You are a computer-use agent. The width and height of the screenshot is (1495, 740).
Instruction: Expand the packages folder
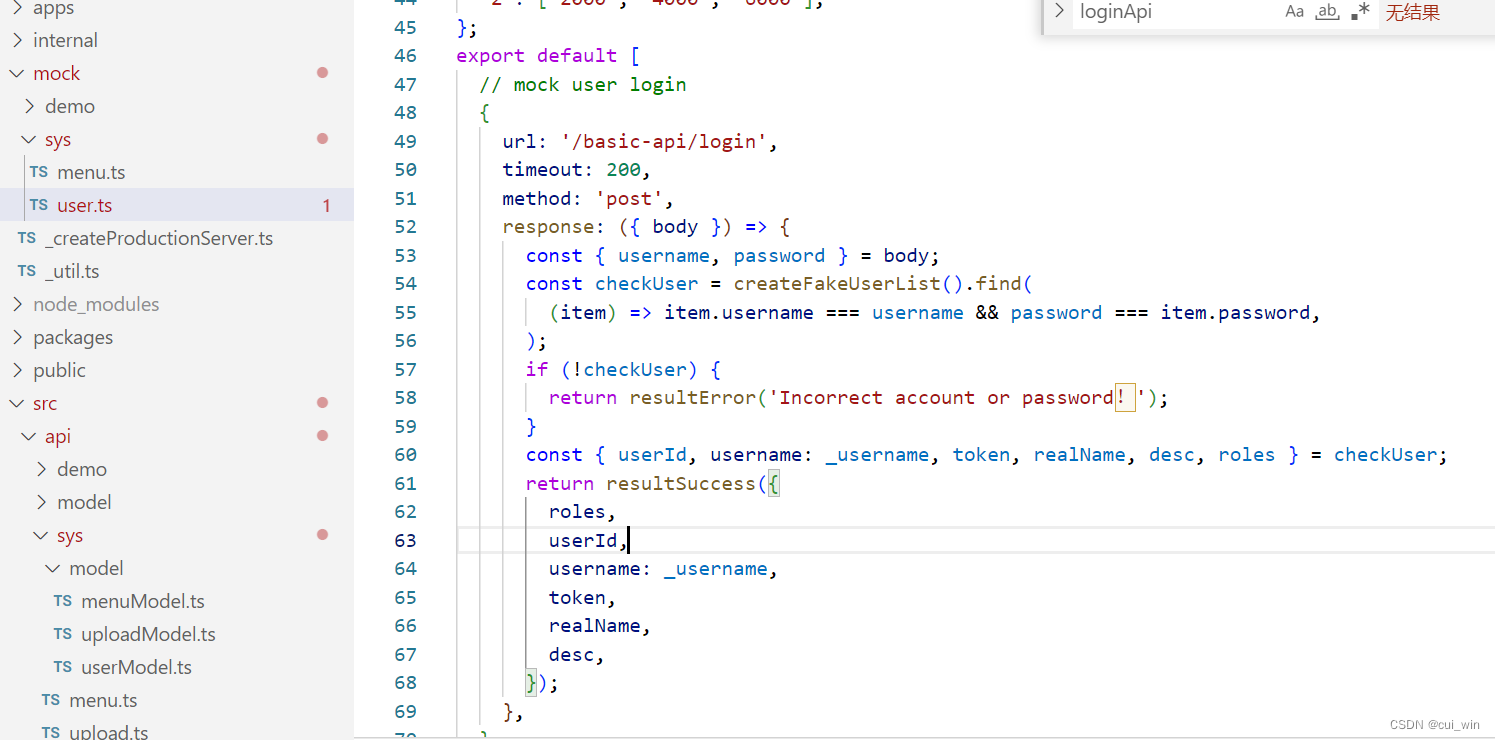coord(17,337)
